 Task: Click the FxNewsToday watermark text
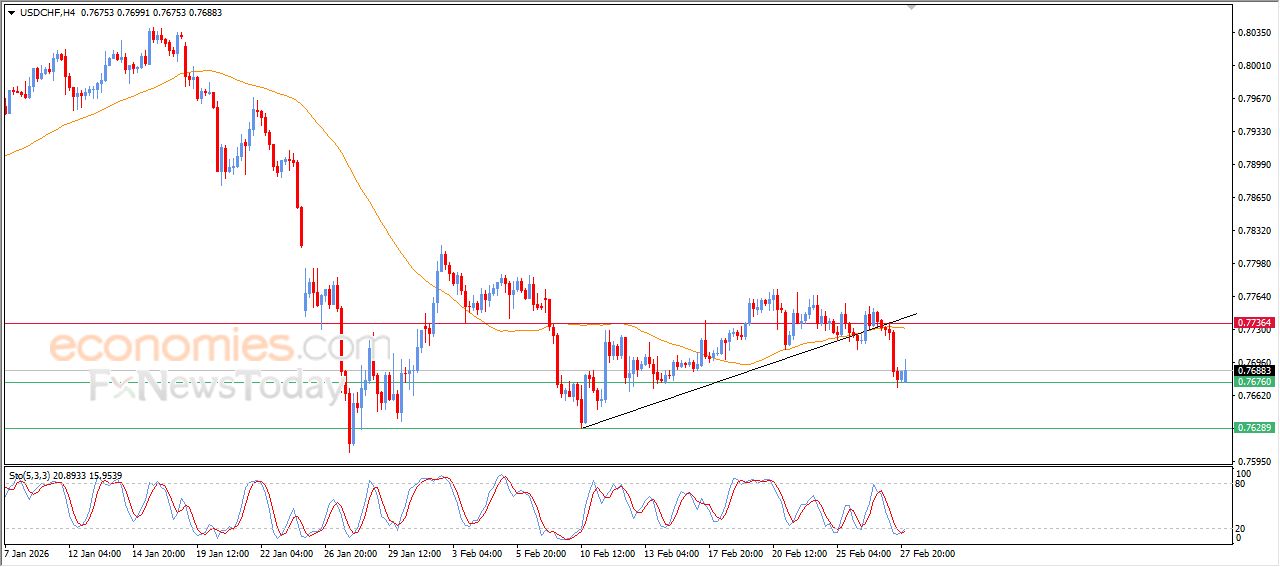(x=215, y=386)
